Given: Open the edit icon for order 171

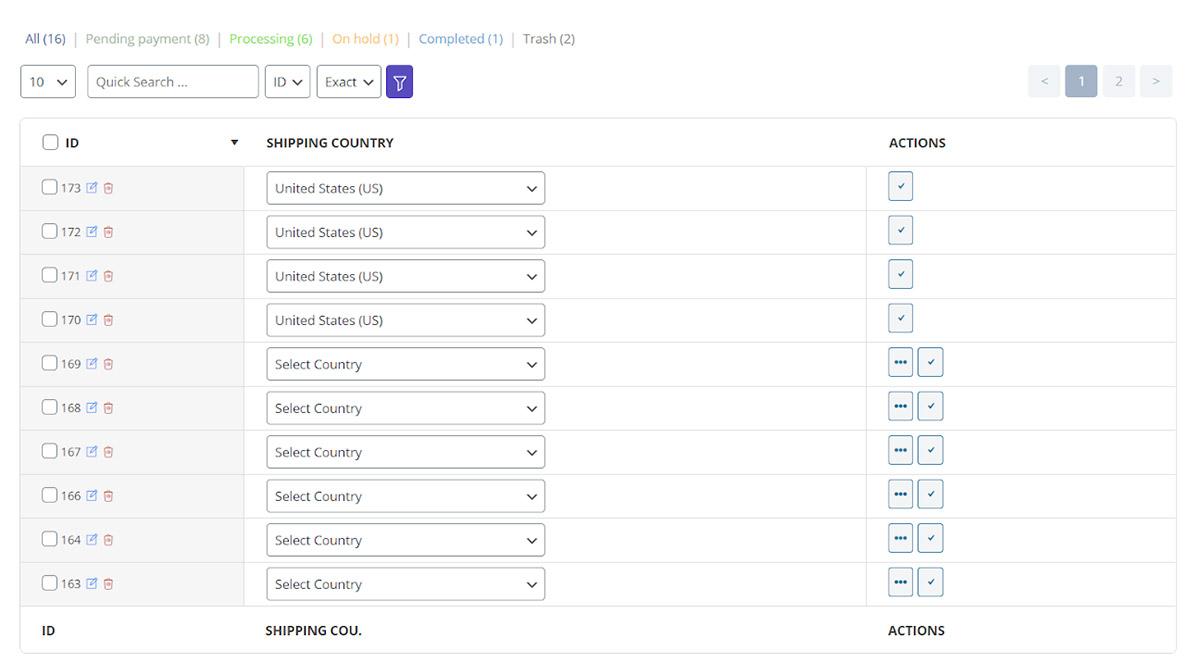Looking at the screenshot, I should pos(92,276).
